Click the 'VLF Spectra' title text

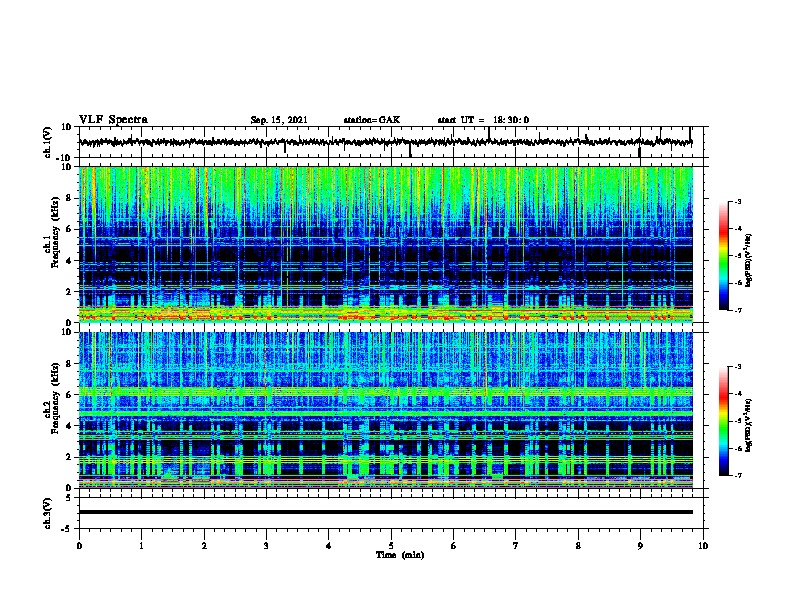(x=113, y=120)
